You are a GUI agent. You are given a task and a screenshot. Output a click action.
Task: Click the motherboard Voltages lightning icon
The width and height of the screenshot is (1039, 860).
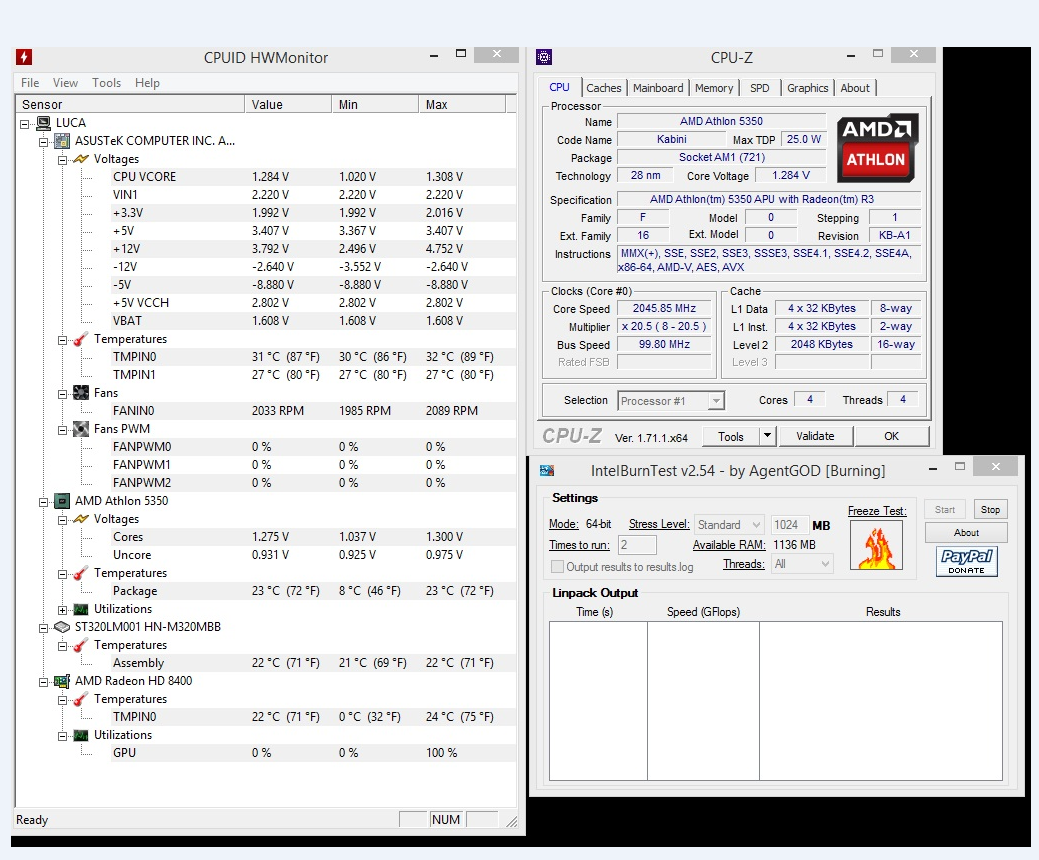click(81, 159)
